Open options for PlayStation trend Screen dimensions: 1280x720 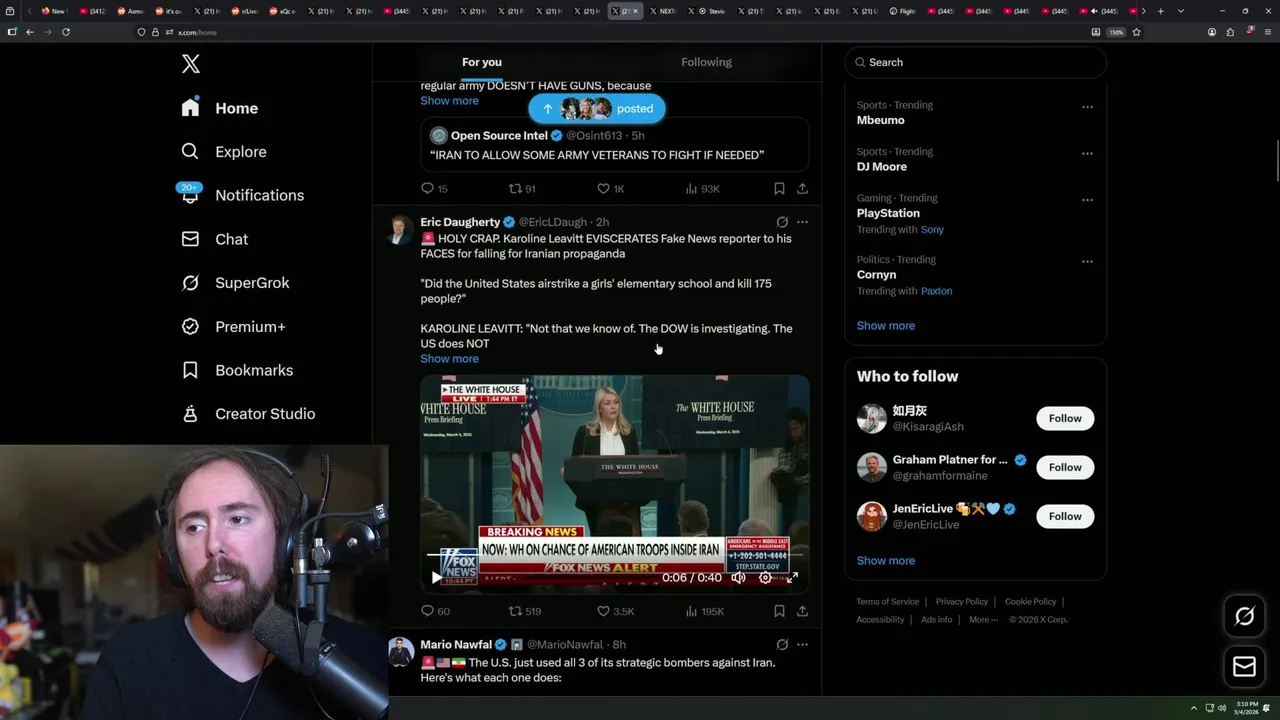click(1087, 200)
